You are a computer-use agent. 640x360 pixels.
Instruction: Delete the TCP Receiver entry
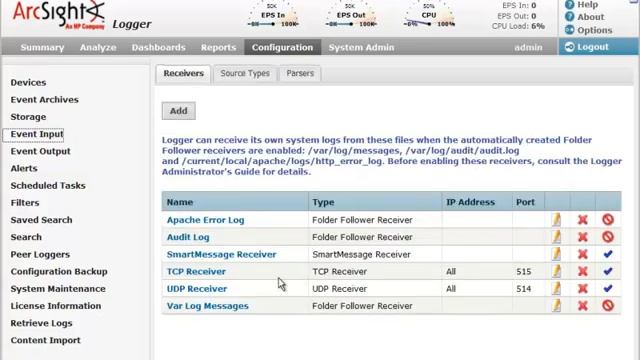583,271
